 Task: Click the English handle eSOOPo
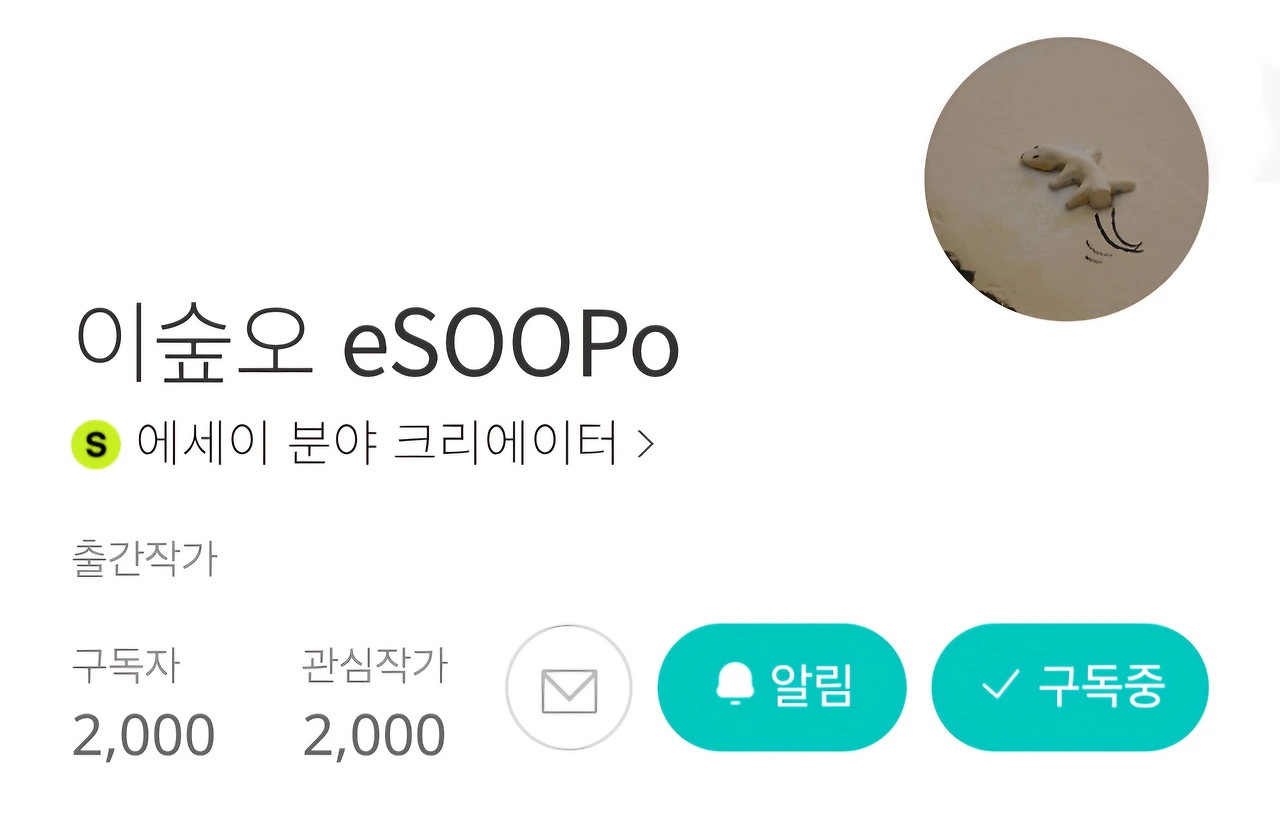pyautogui.click(x=511, y=347)
